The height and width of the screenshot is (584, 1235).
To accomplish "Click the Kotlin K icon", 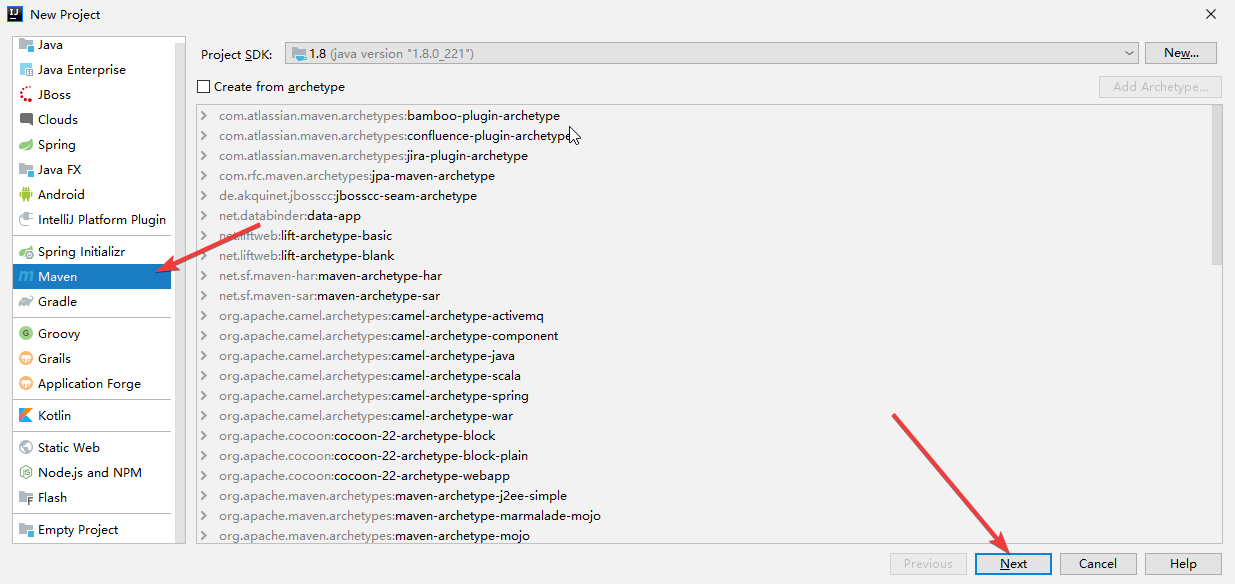I will 27,416.
